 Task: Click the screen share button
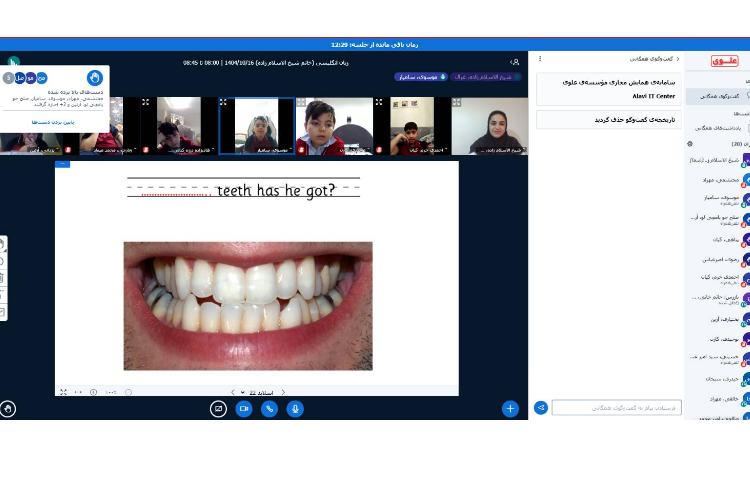[x=218, y=409]
